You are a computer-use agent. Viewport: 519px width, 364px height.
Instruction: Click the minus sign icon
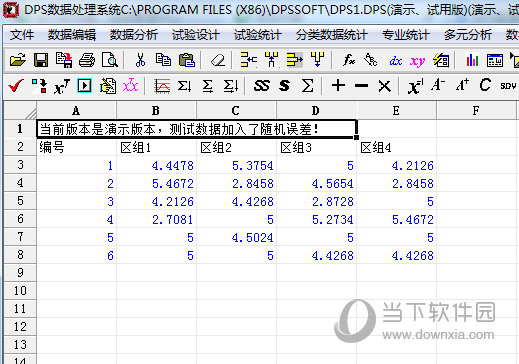tap(361, 86)
